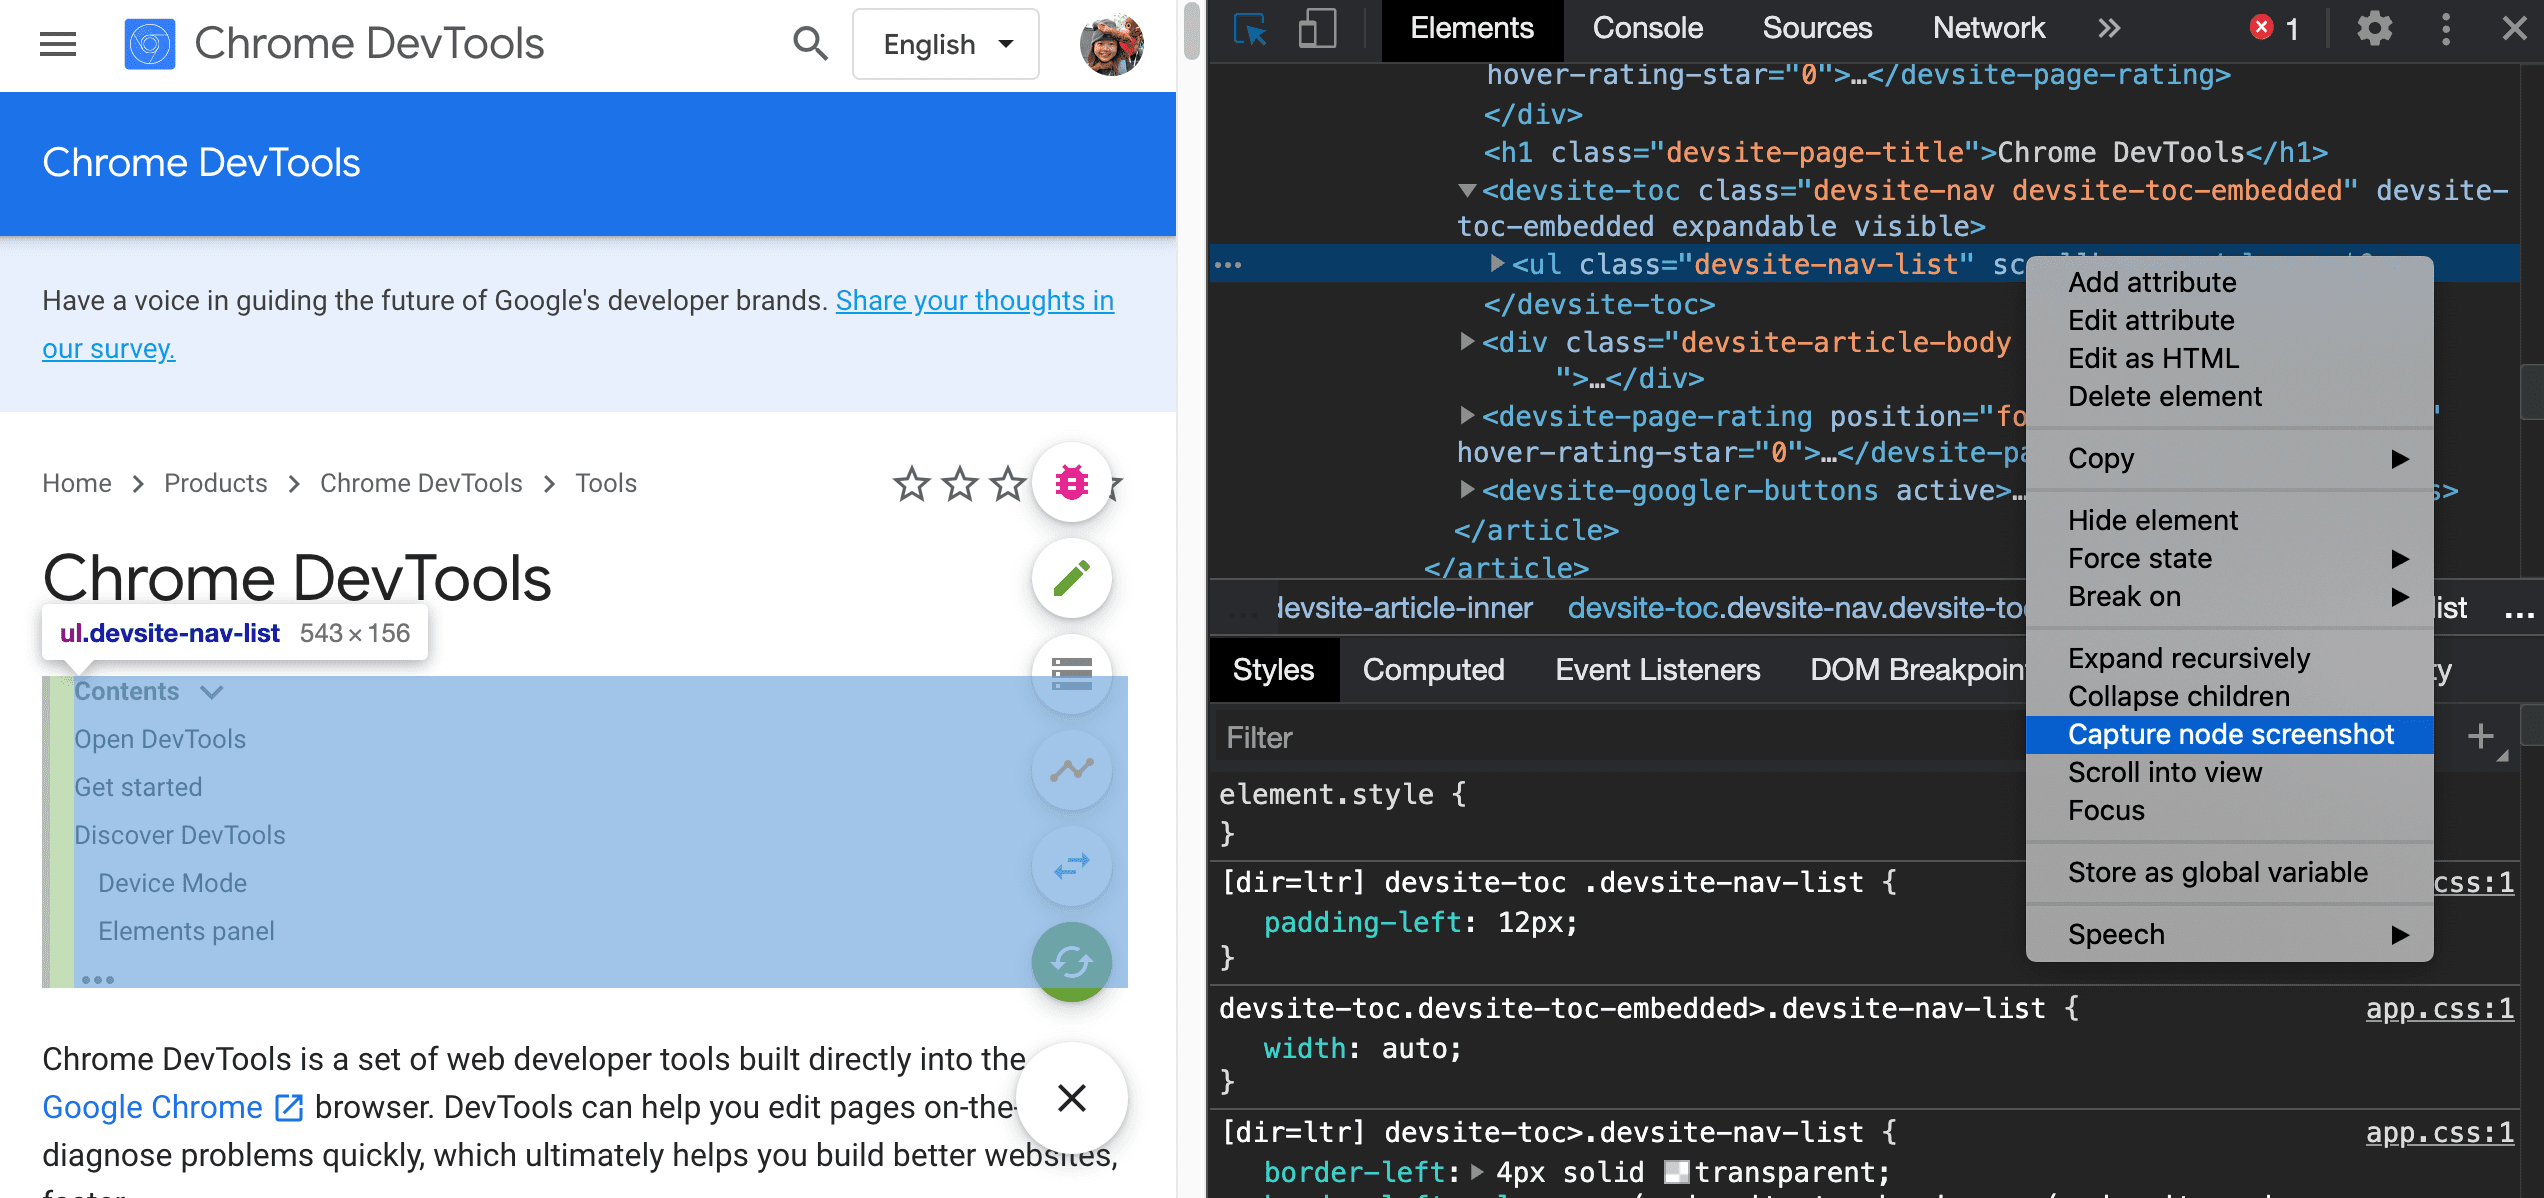Toggle first star rating on the page
Screen dimensions: 2544x1198
coord(912,482)
